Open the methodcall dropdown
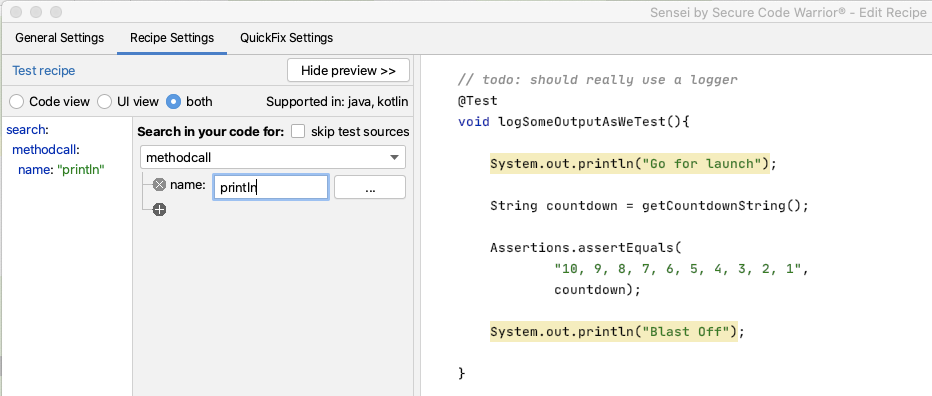 tap(273, 158)
